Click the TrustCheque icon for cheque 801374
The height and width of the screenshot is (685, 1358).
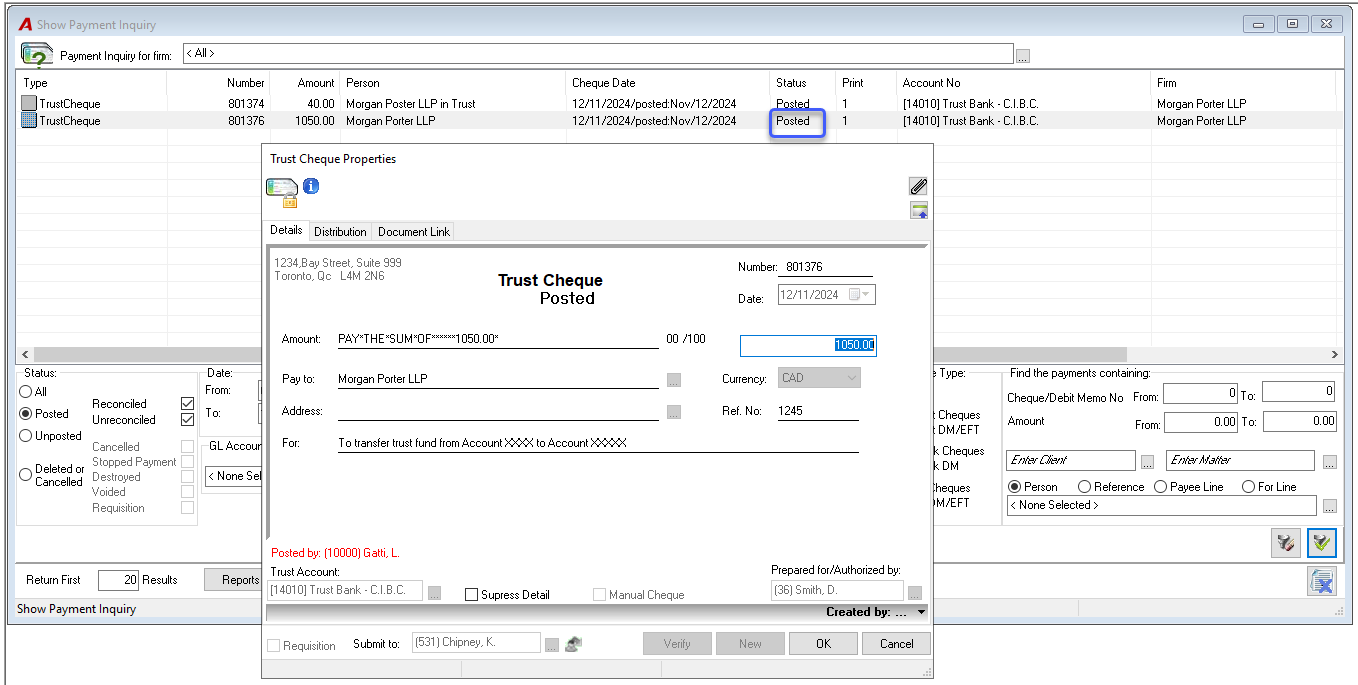coord(29,103)
